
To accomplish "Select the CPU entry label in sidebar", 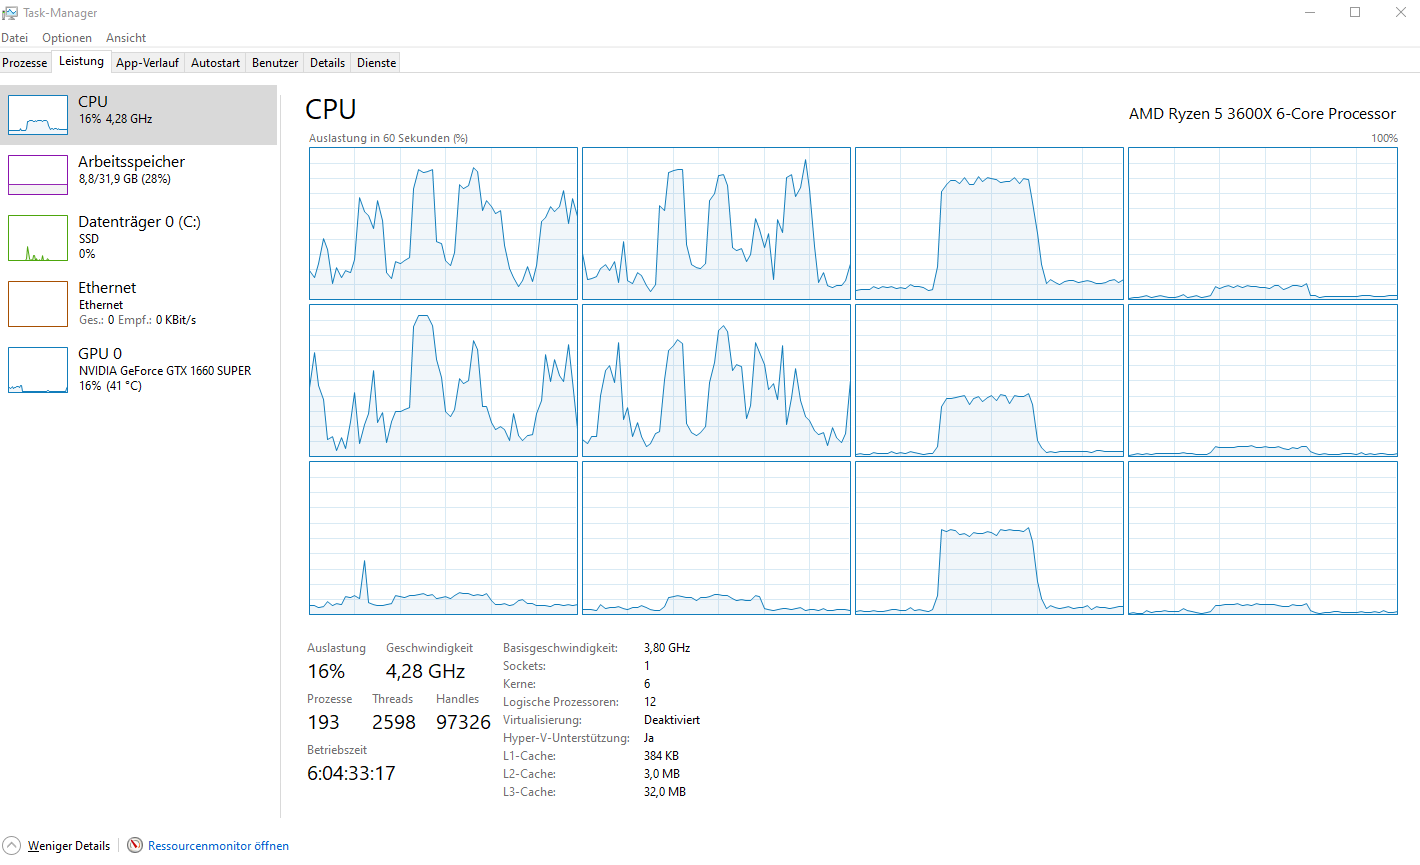I will click(x=93, y=102).
